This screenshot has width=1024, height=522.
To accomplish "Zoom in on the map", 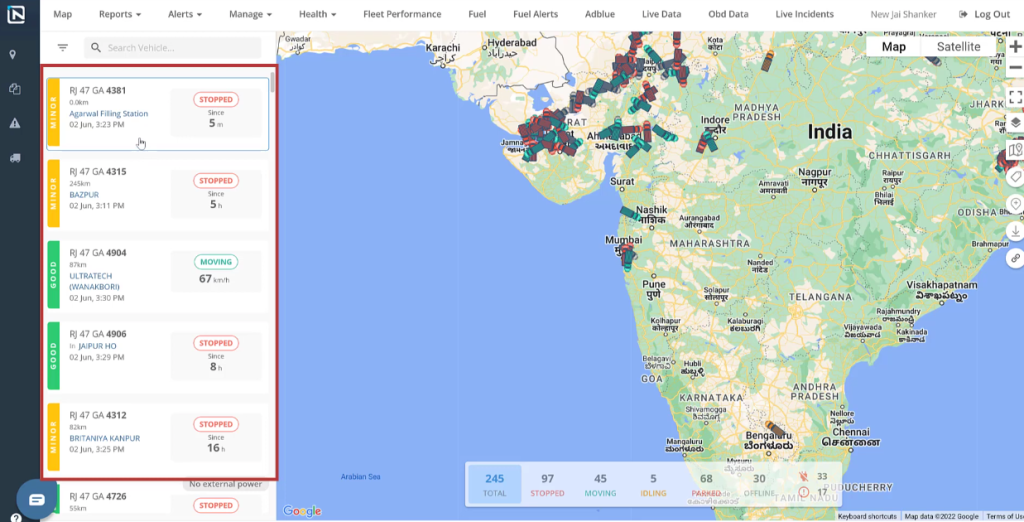I will [1015, 47].
